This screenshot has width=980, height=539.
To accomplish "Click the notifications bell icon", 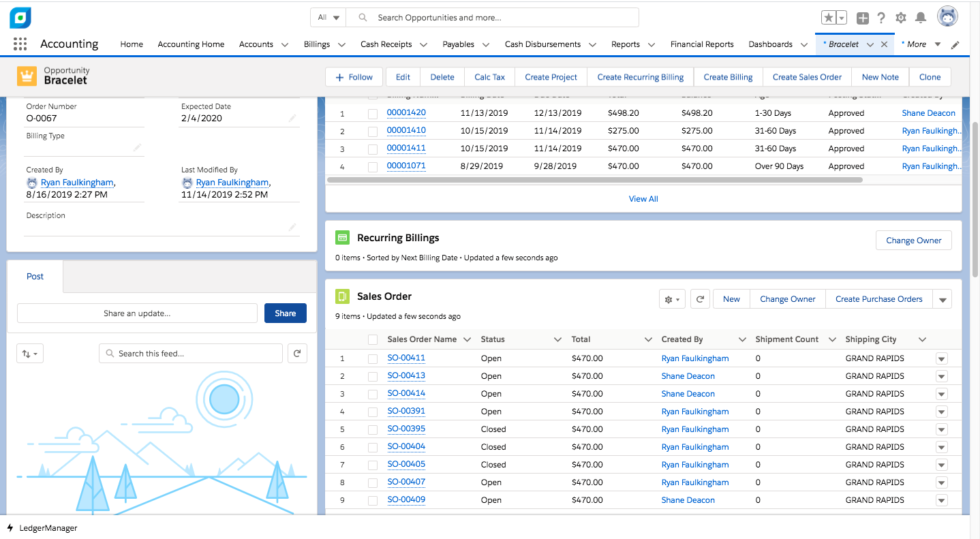I will click(920, 18).
